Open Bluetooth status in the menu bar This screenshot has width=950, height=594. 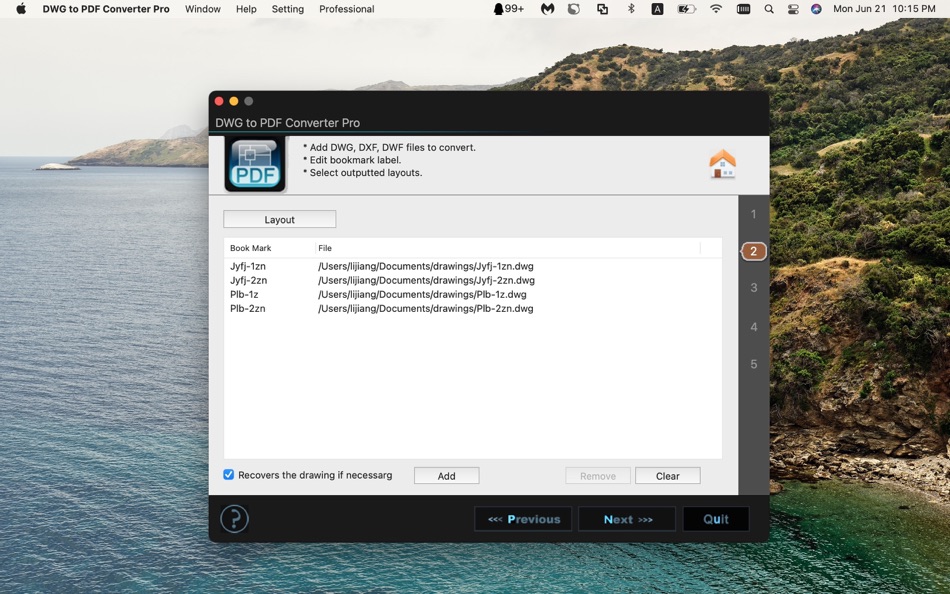click(x=631, y=8)
